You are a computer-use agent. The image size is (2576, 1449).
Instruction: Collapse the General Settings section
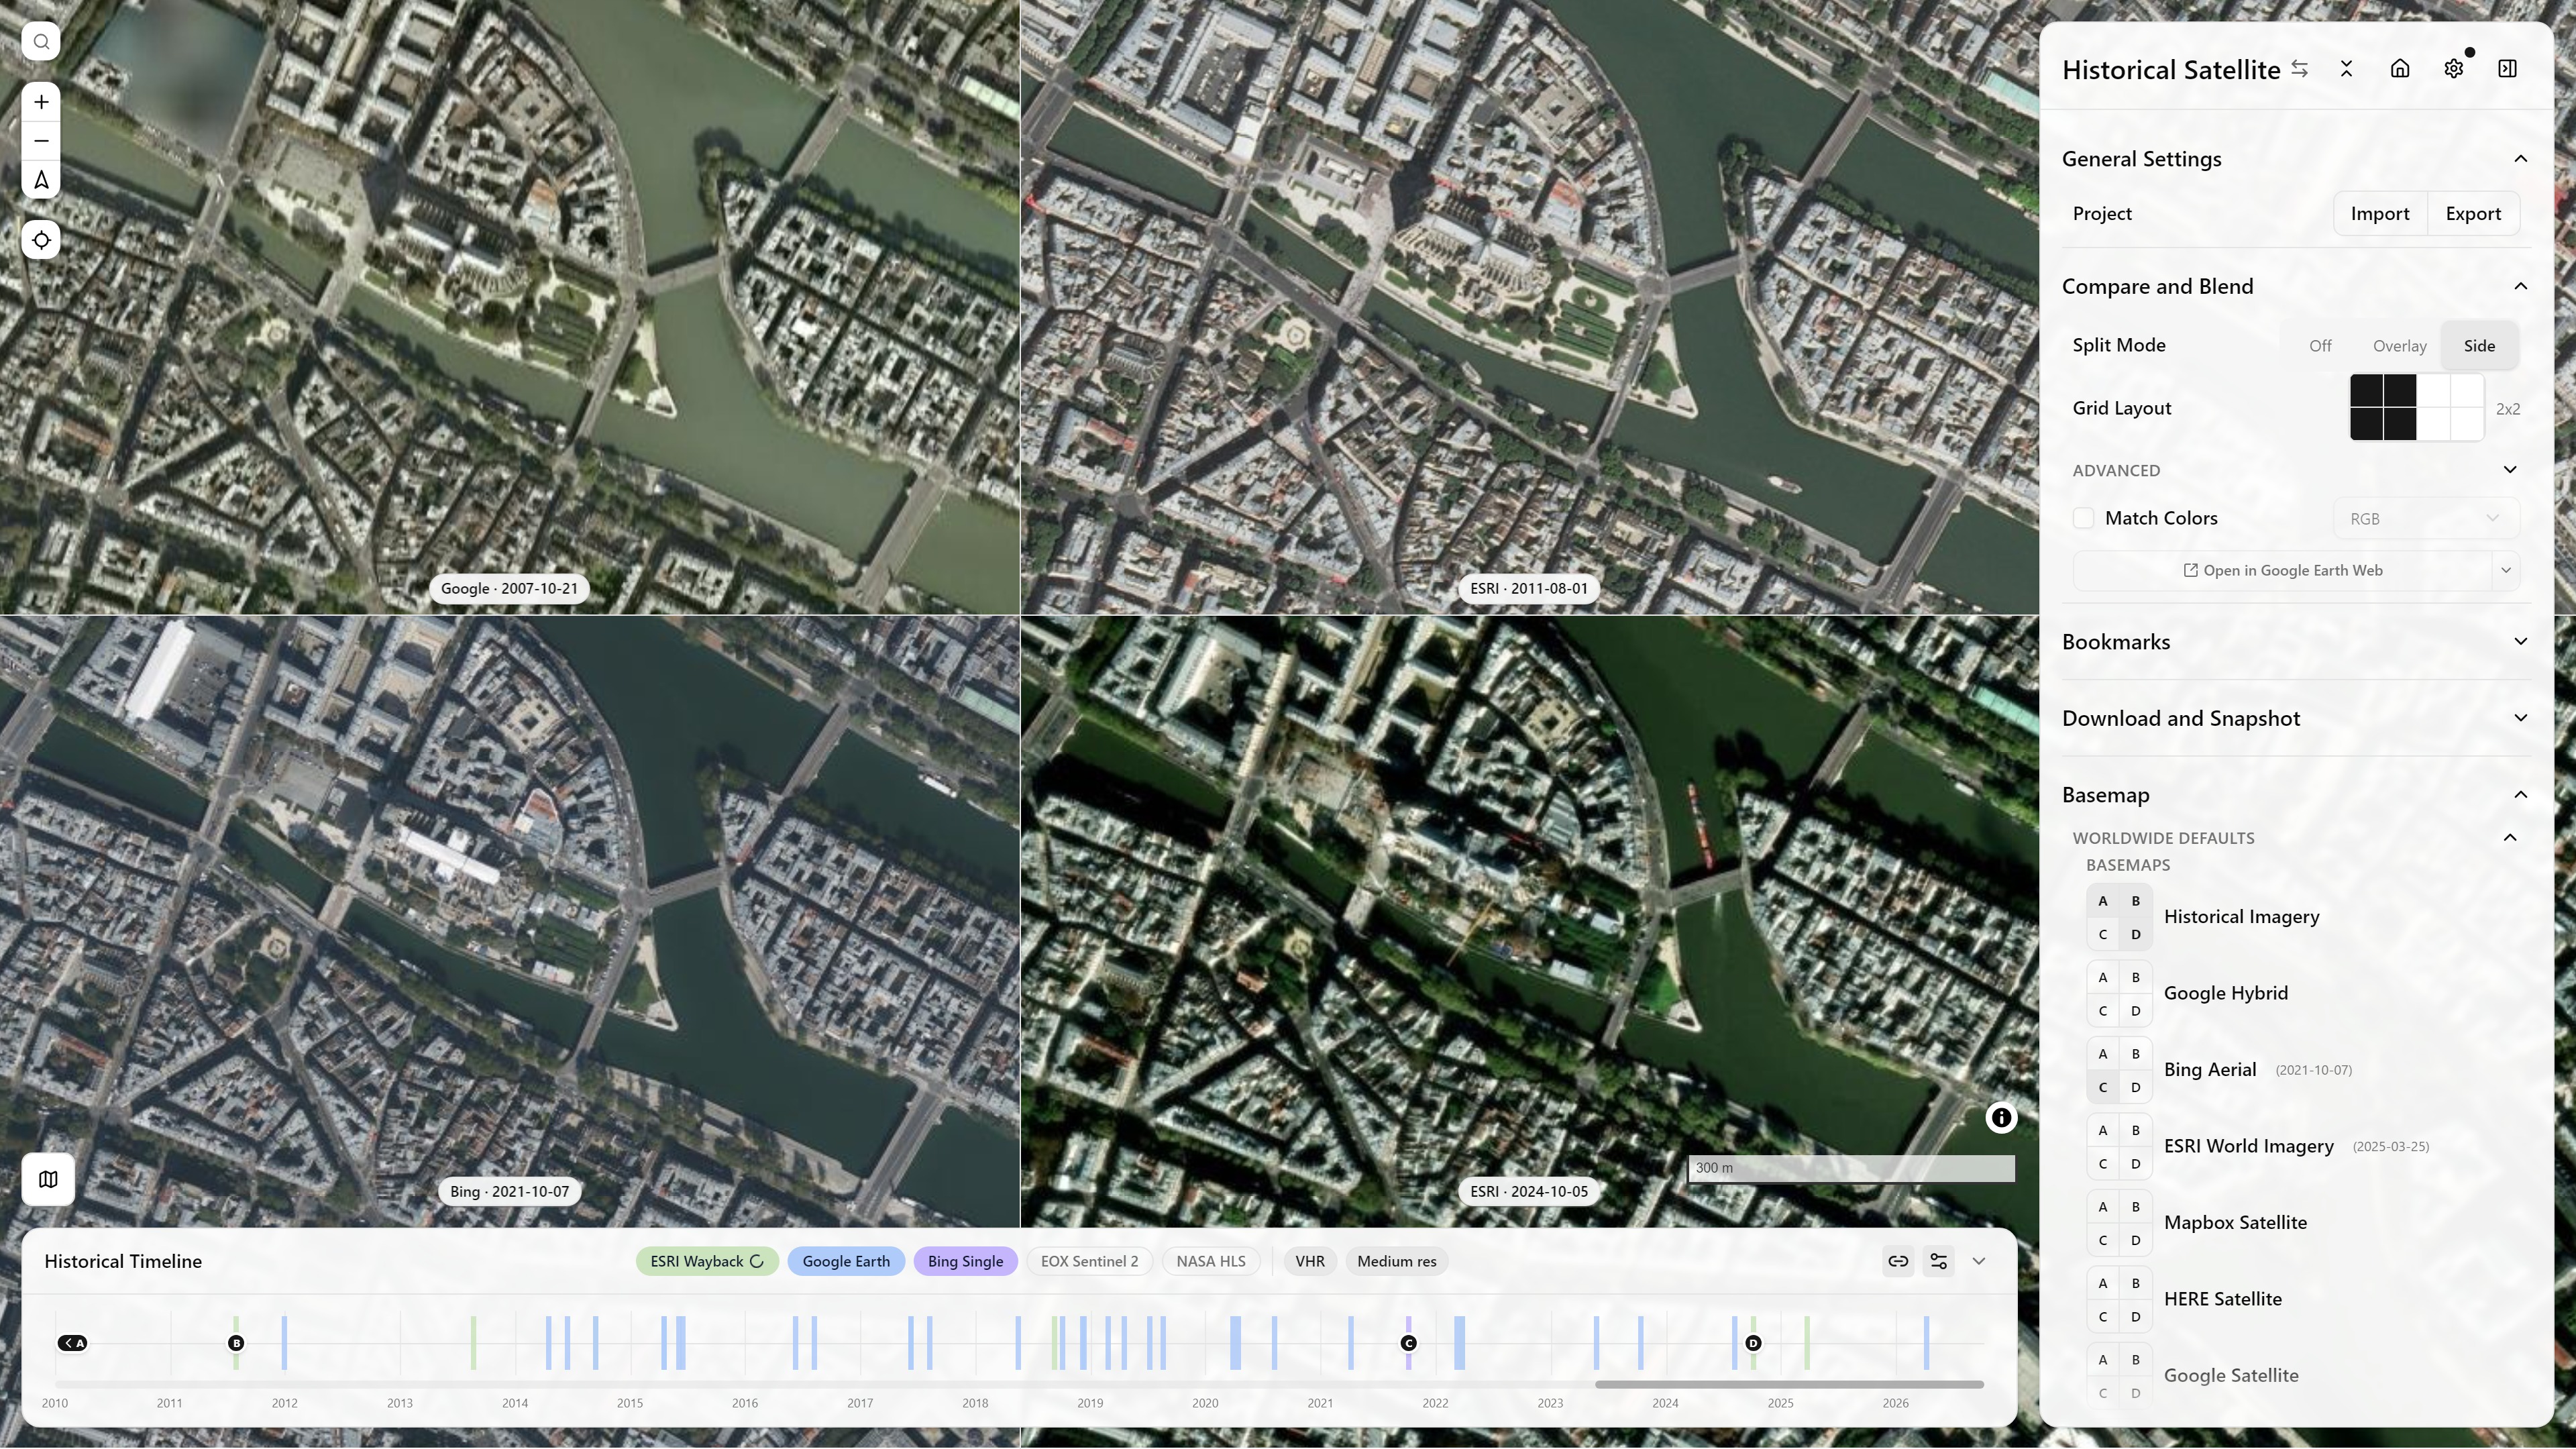[x=2521, y=159]
